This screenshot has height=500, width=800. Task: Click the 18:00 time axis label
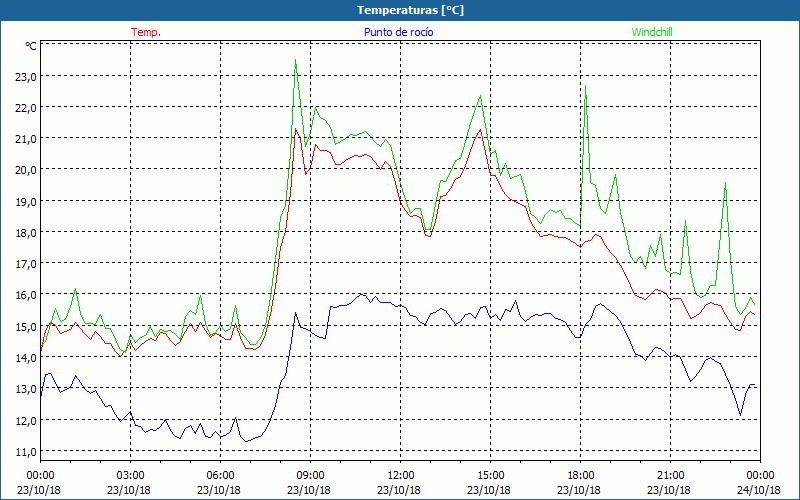pos(580,475)
